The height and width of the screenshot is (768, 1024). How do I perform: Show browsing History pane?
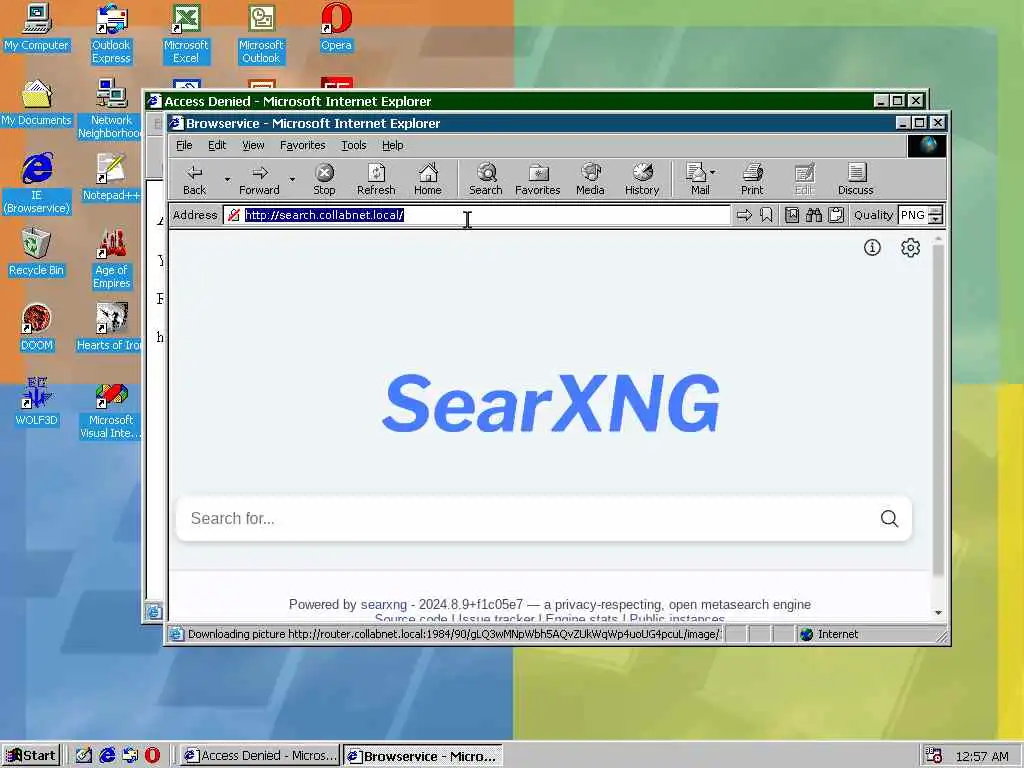tap(642, 179)
